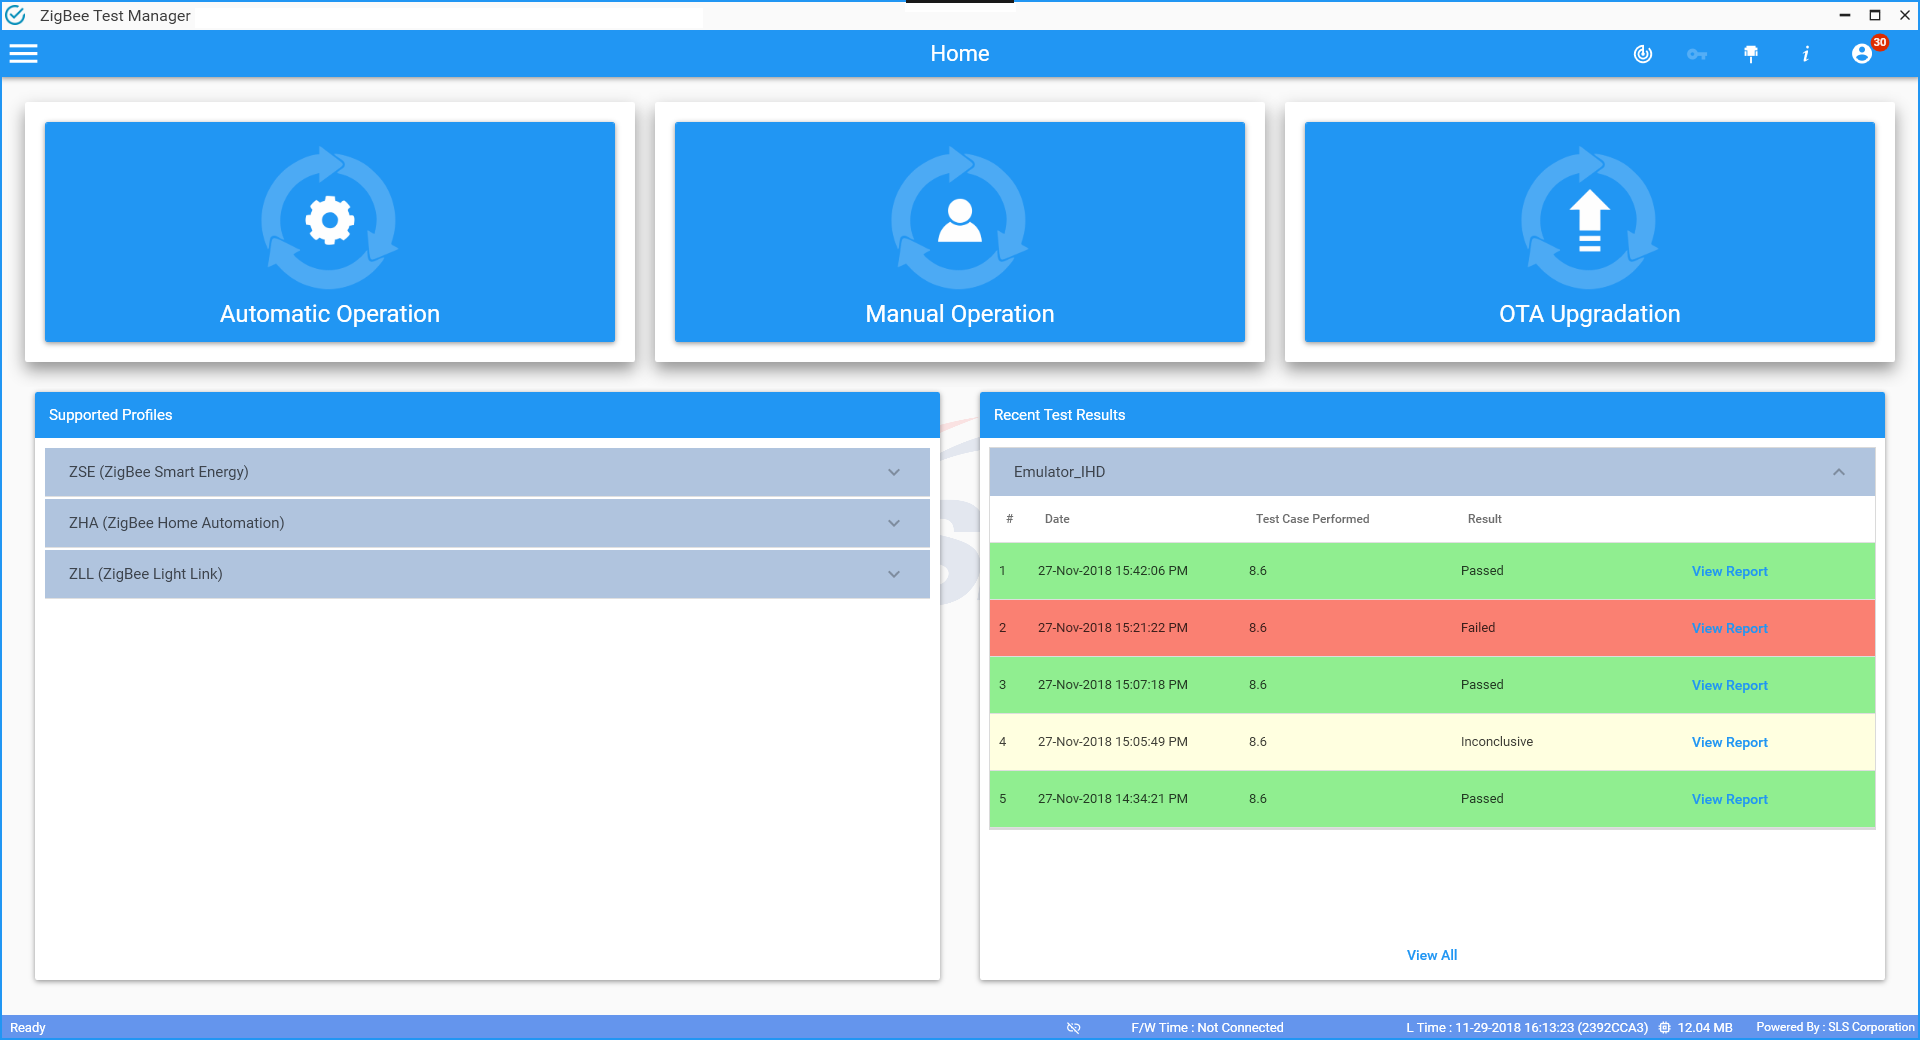
Task: View Report for 15:05:49 PM inconclusive test
Action: click(x=1729, y=742)
